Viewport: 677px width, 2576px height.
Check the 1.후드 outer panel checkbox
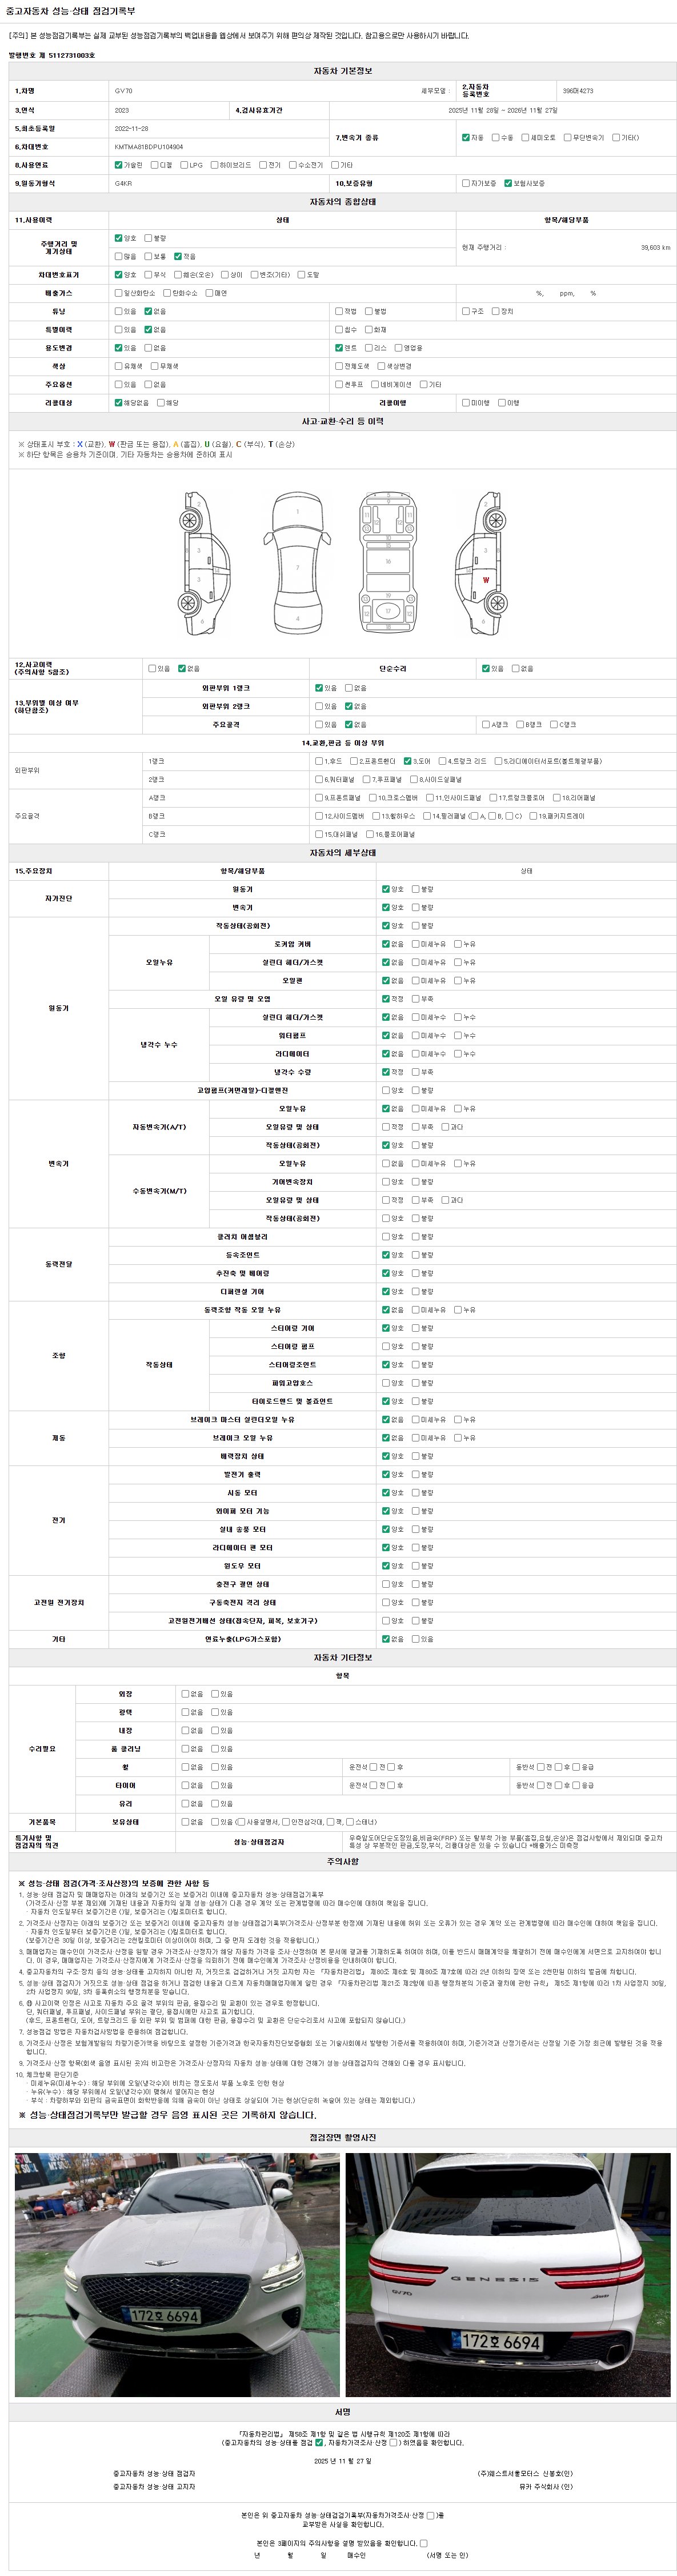[x=319, y=761]
